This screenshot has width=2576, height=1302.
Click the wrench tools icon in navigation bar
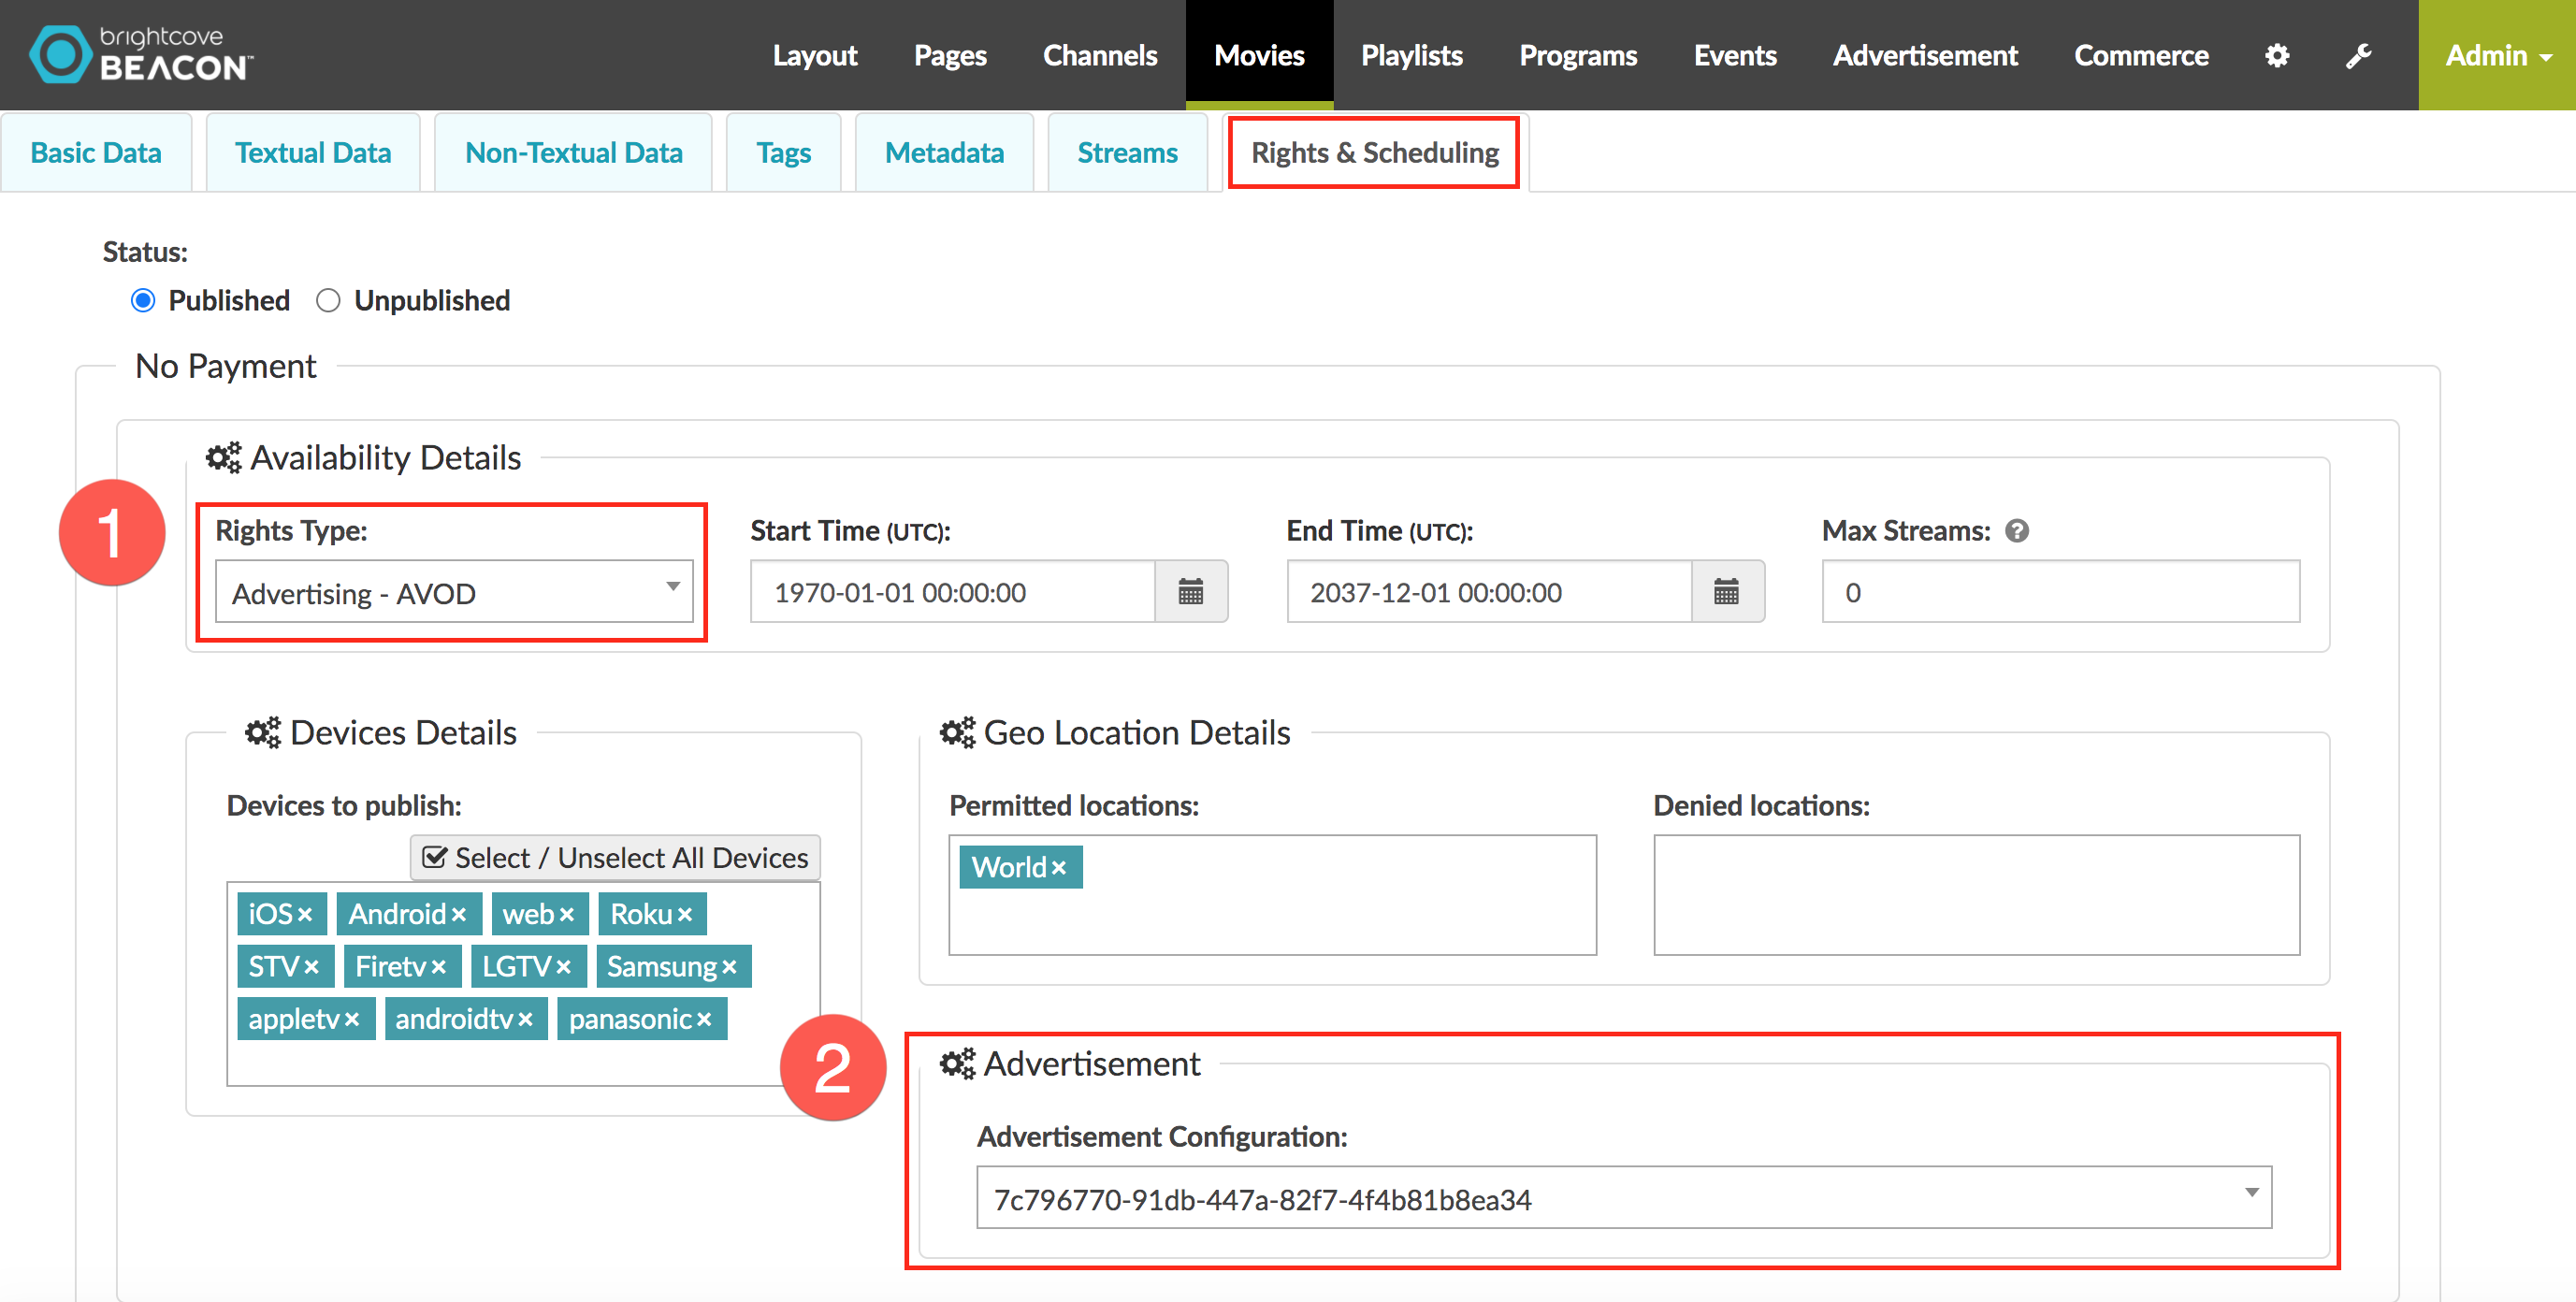pos(2358,55)
